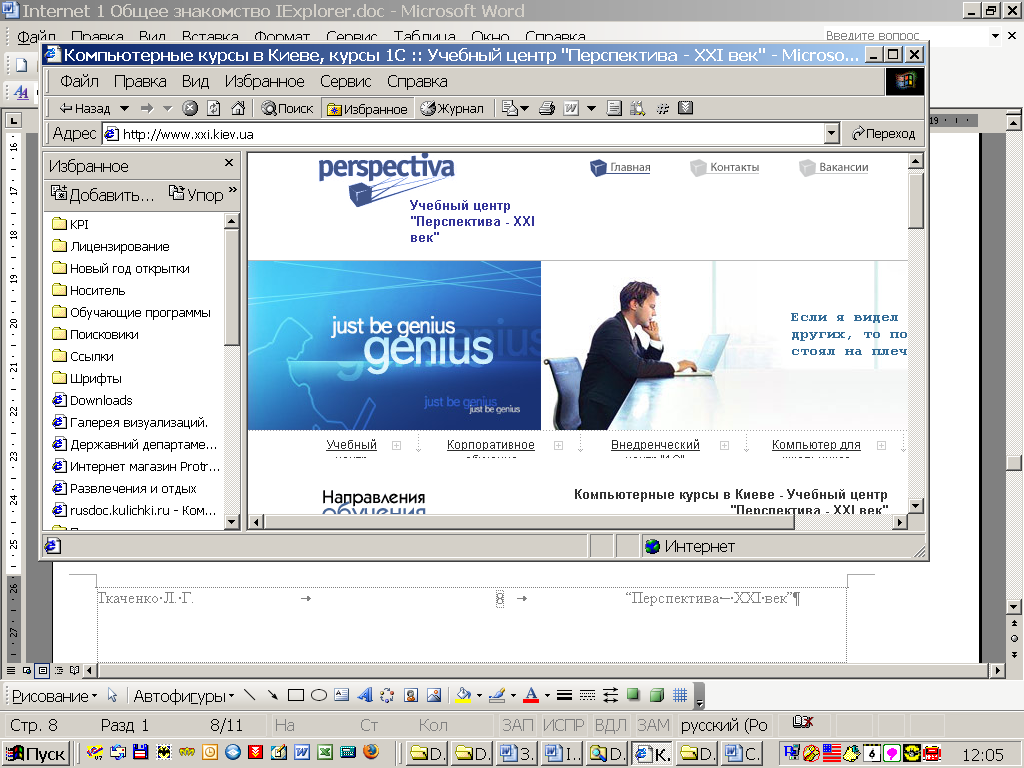The height and width of the screenshot is (768, 1024).
Task: Go to Home page icon
Action: pyautogui.click(x=238, y=108)
